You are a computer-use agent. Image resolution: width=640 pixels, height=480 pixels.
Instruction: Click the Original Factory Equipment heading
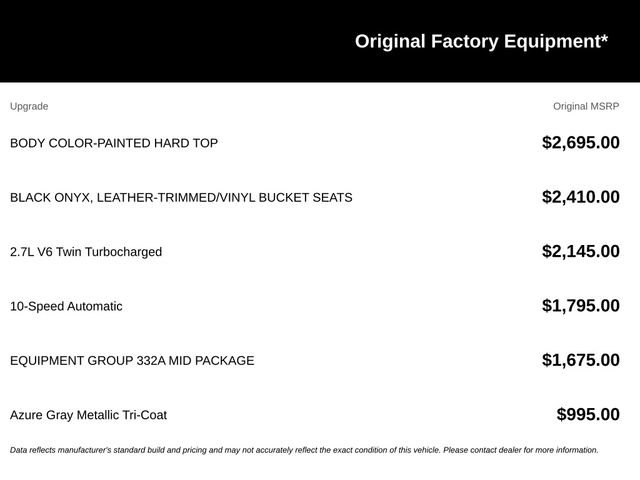pos(481,42)
